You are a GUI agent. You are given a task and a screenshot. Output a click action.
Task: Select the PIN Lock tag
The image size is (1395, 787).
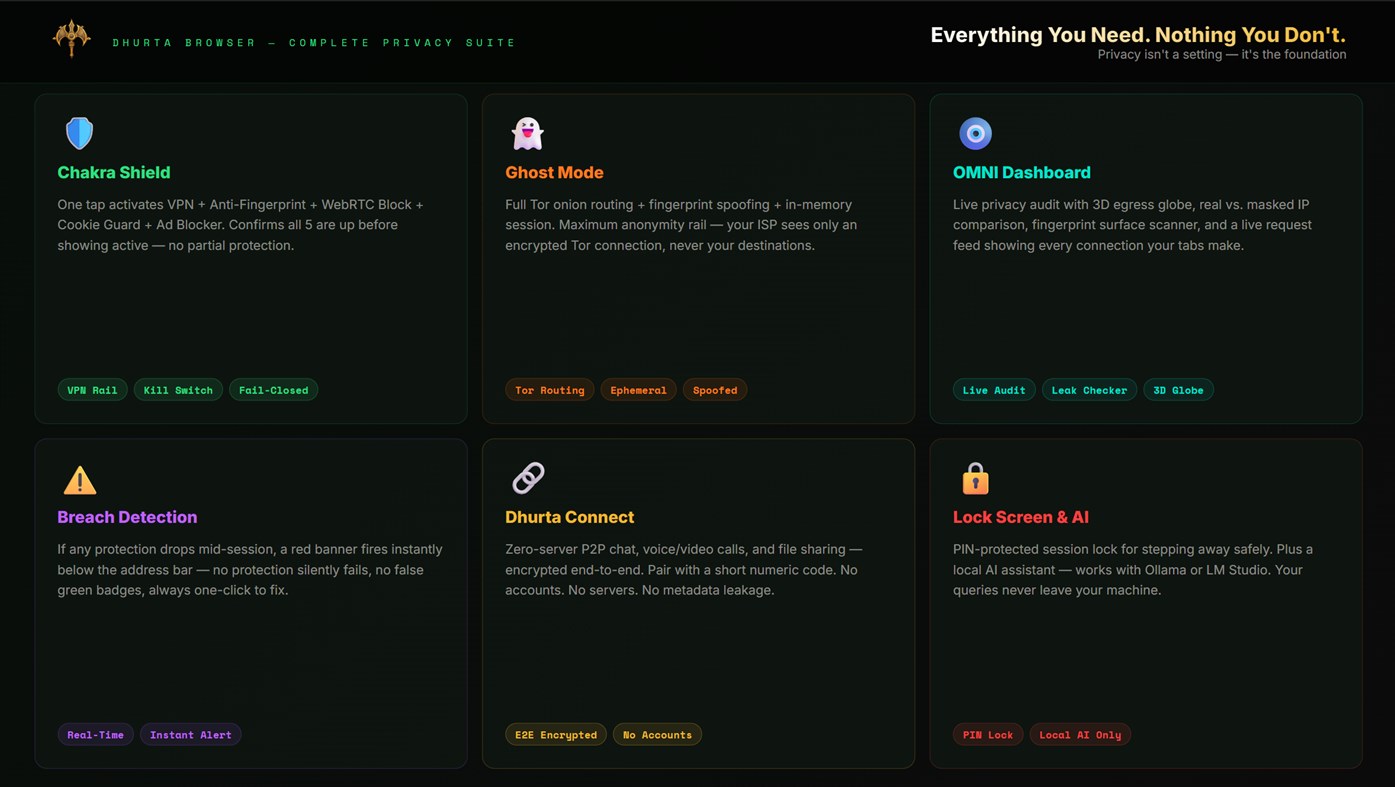click(x=988, y=735)
